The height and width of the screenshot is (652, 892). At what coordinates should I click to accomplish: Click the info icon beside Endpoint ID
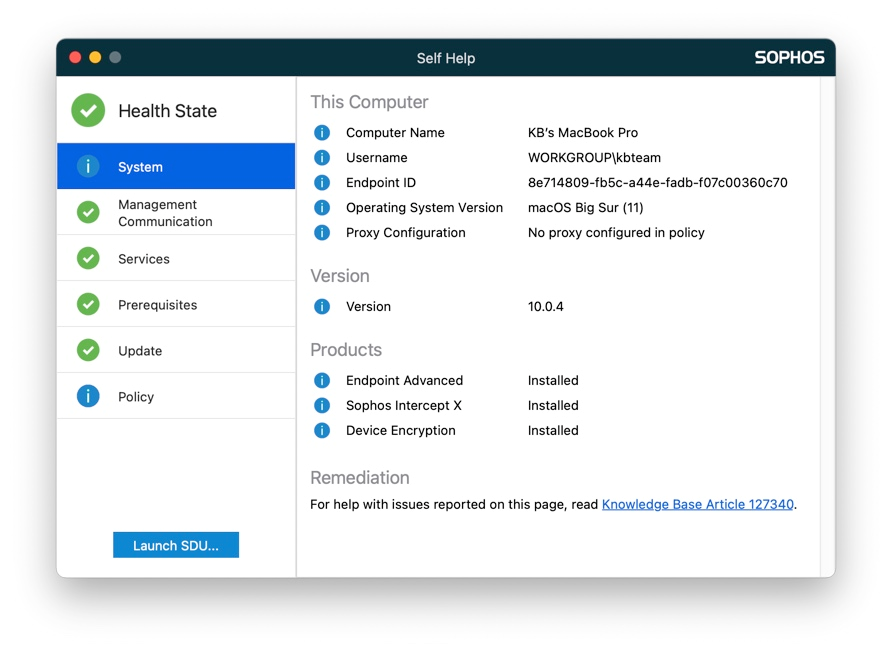click(x=321, y=182)
